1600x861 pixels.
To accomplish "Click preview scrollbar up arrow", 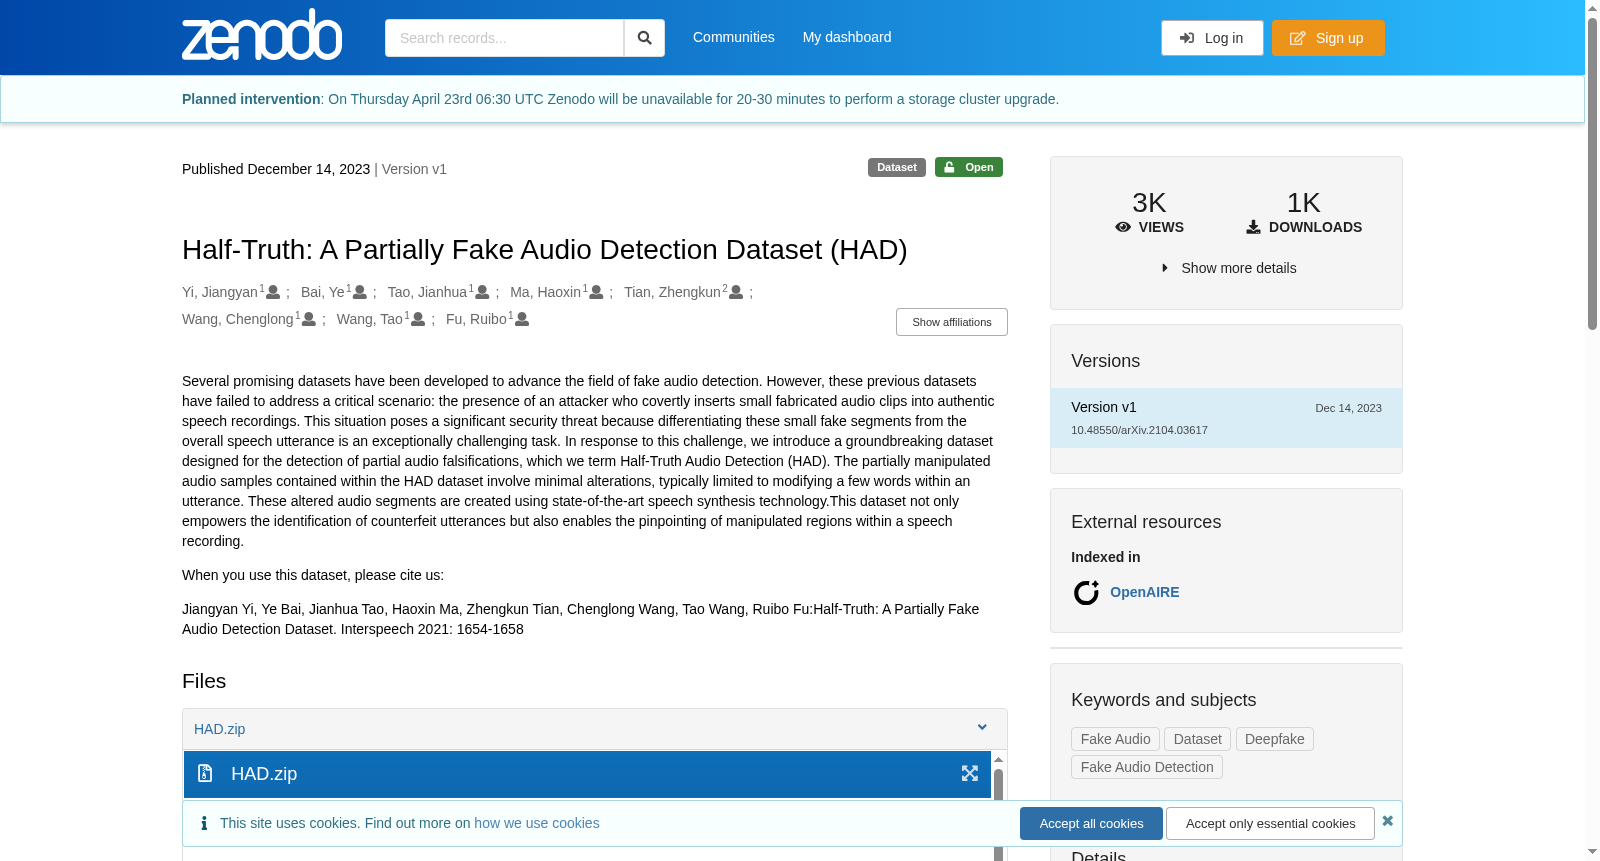I will [x=998, y=760].
